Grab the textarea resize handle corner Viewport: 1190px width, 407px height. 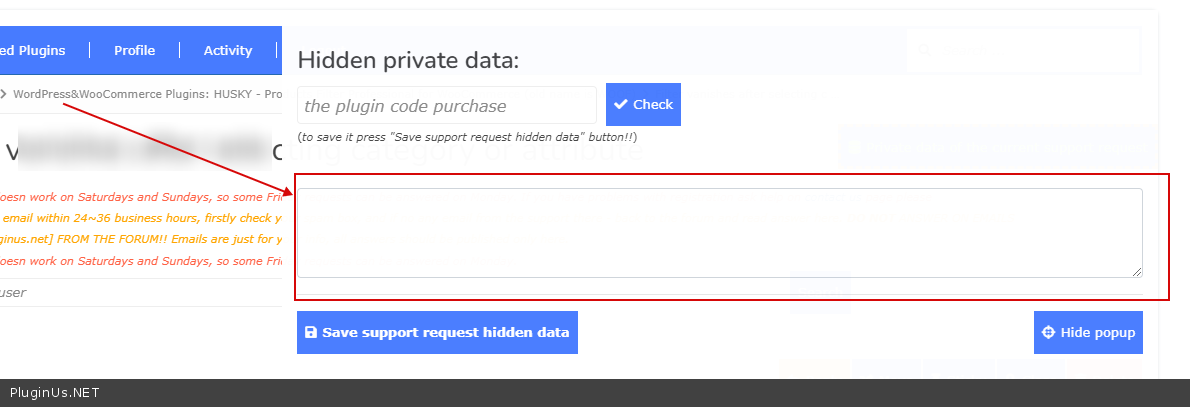click(1137, 271)
